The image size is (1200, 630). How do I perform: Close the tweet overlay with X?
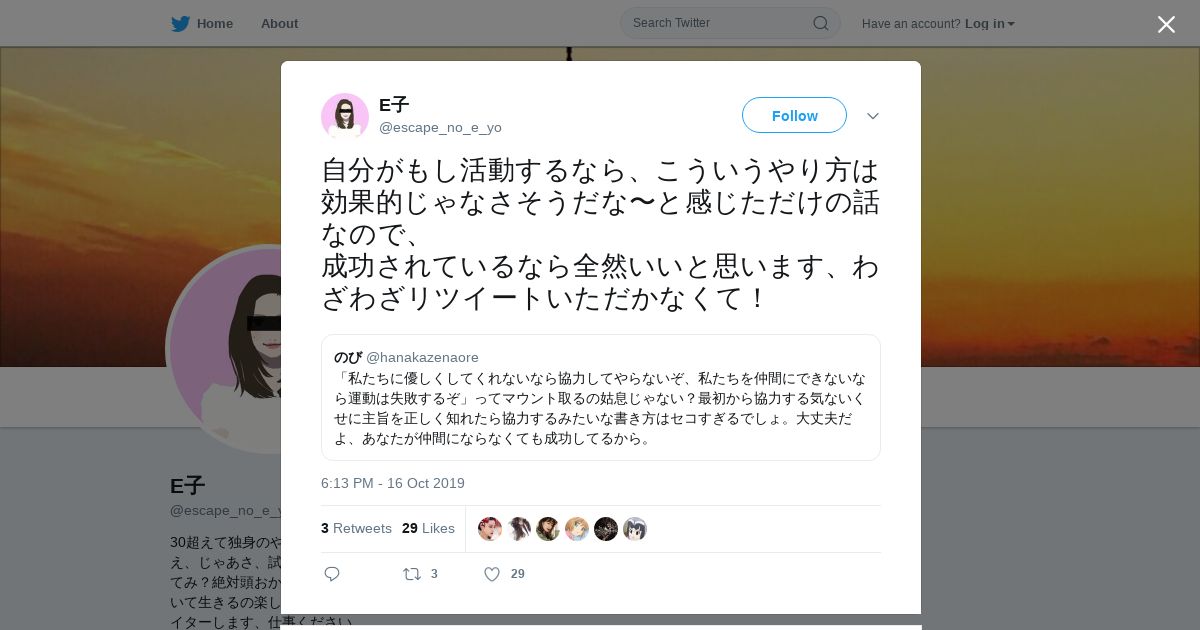[1166, 24]
